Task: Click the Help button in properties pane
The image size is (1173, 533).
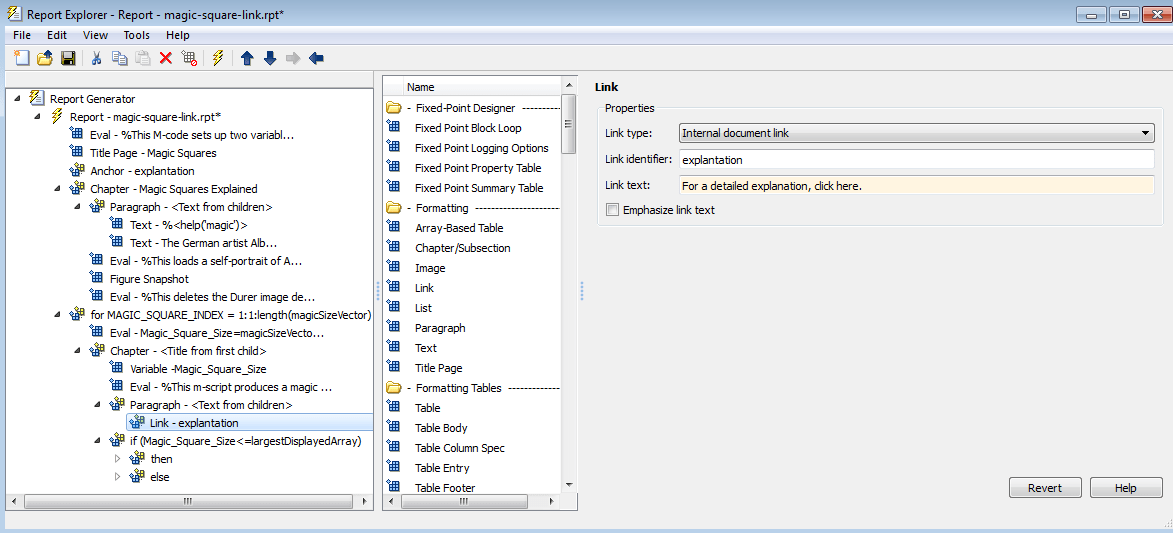Action: pos(1126,487)
